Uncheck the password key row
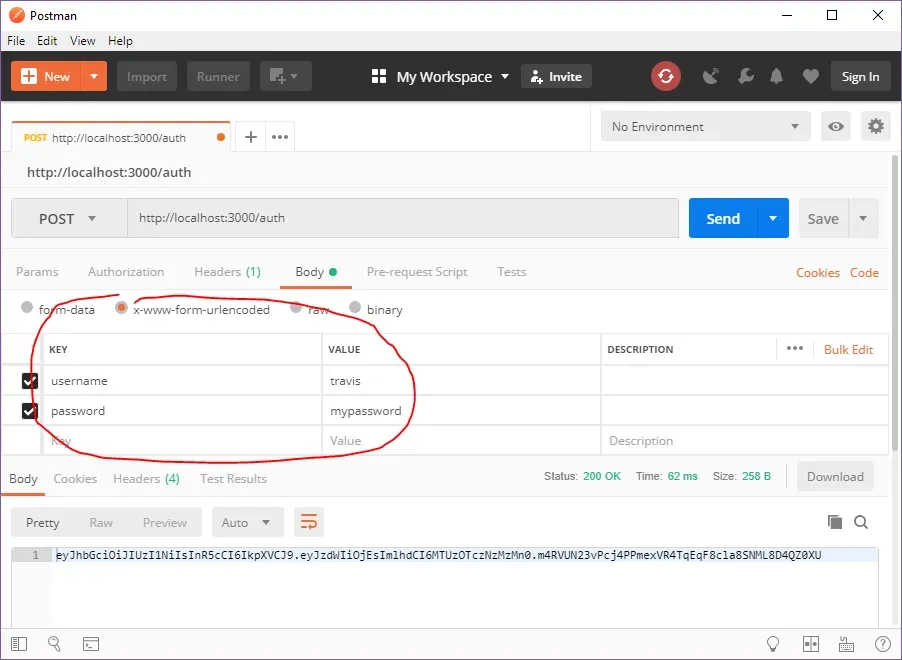902x660 pixels. (x=29, y=410)
